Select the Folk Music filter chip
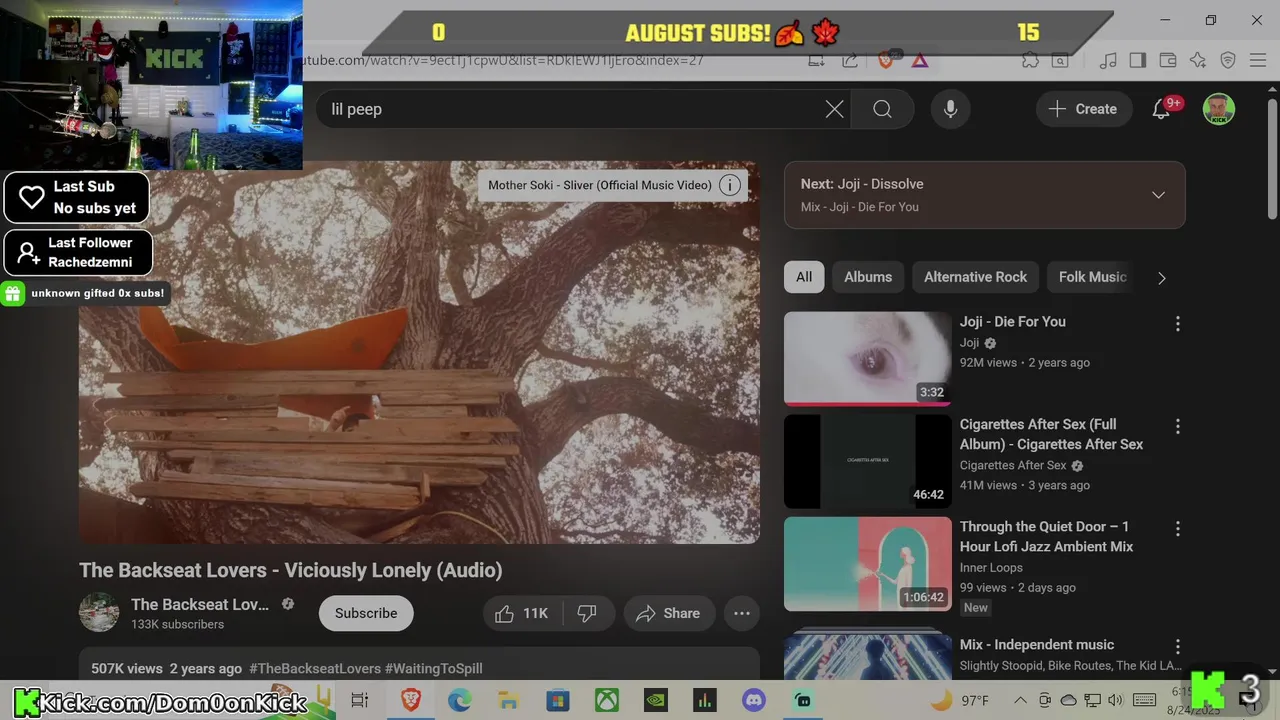This screenshot has height=720, width=1280. [1092, 277]
